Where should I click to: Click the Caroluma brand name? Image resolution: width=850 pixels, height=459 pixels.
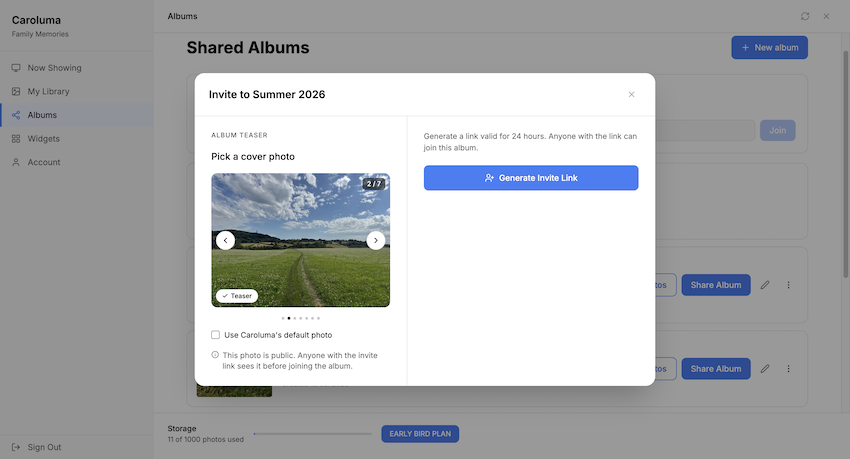(x=36, y=20)
